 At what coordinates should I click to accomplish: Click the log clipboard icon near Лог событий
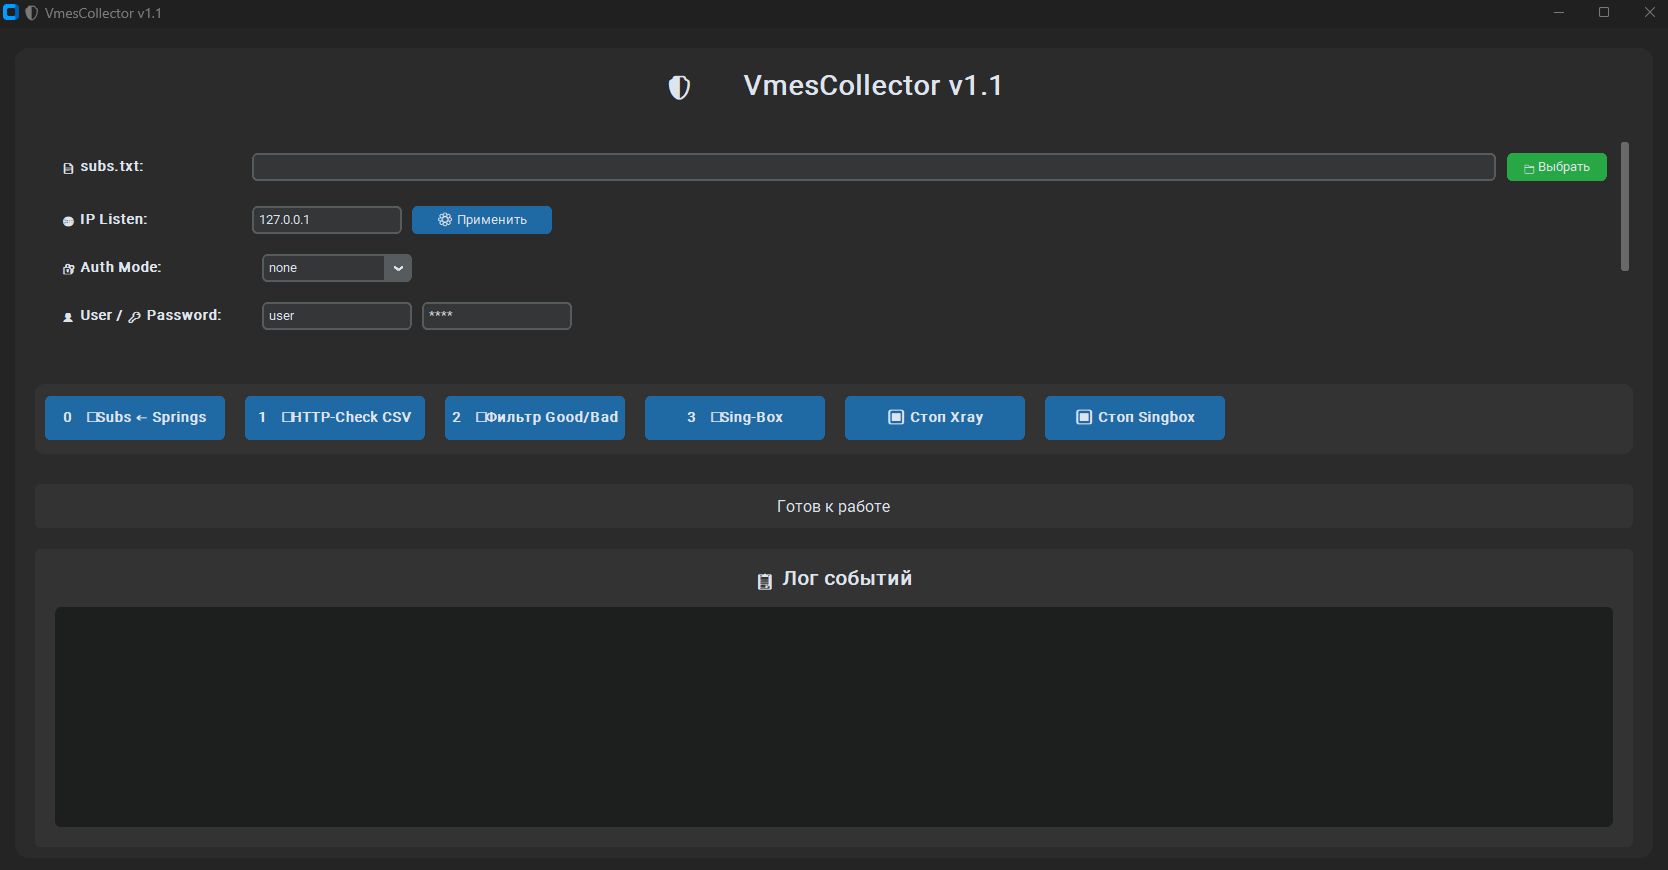coord(764,581)
